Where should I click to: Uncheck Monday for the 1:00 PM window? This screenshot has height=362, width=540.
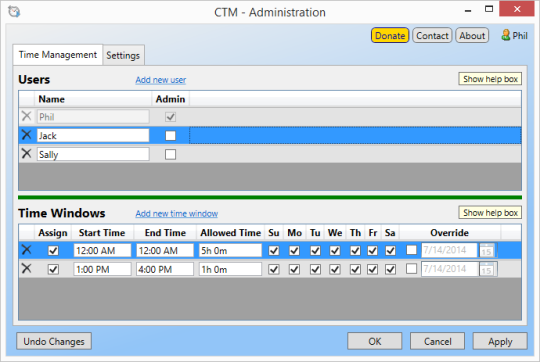click(x=294, y=269)
